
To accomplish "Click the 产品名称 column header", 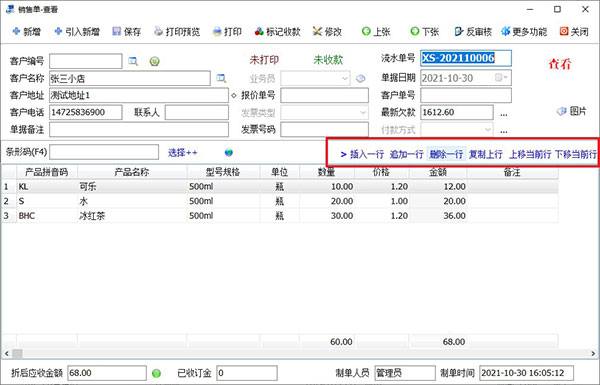I will pyautogui.click(x=132, y=172).
